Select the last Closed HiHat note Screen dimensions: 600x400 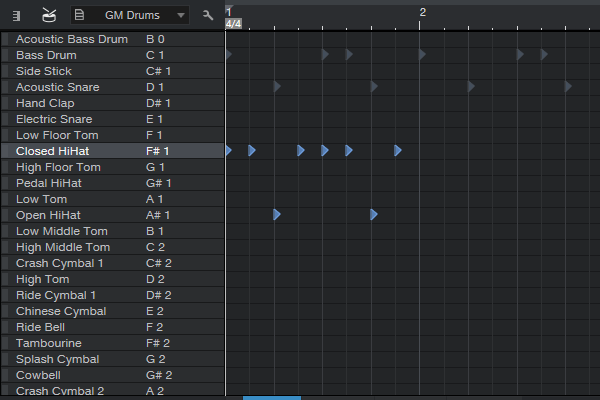[x=397, y=151]
